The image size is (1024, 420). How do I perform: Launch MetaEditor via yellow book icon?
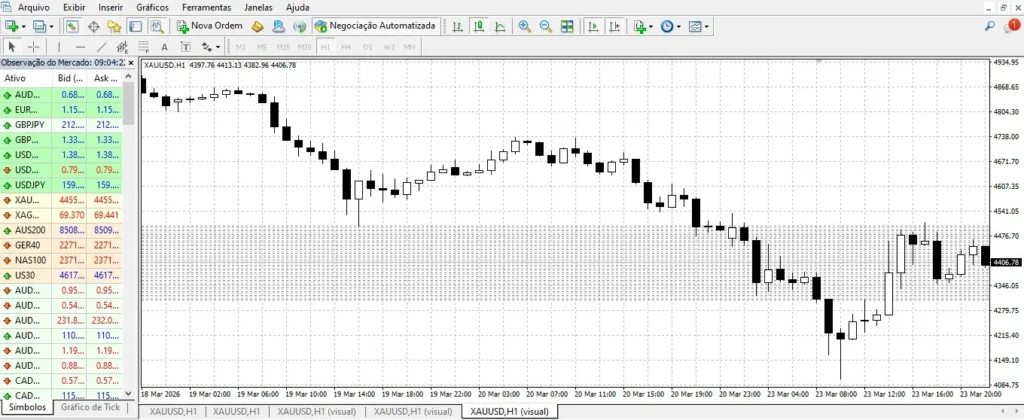(258, 26)
